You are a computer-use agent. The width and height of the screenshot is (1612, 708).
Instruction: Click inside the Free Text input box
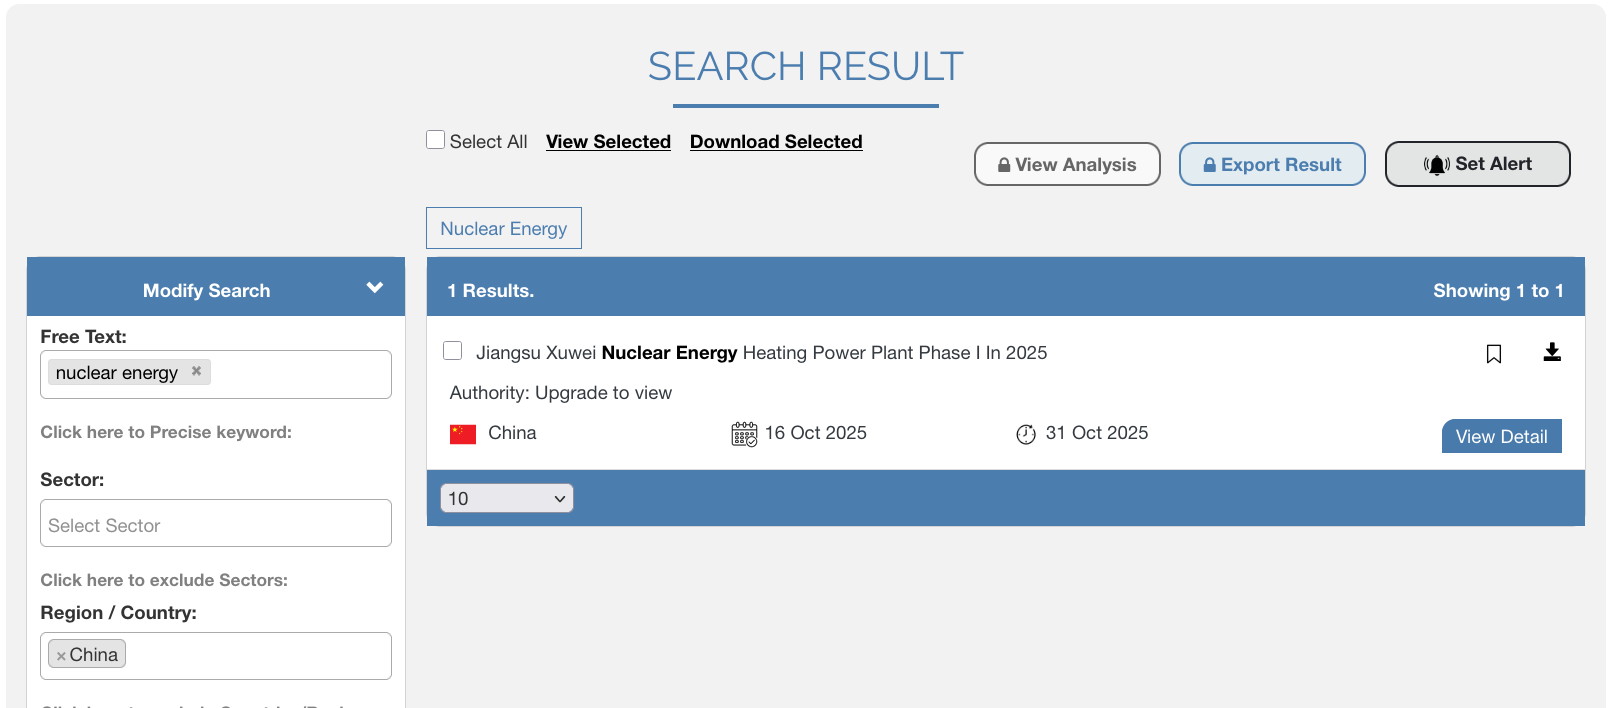coord(216,374)
